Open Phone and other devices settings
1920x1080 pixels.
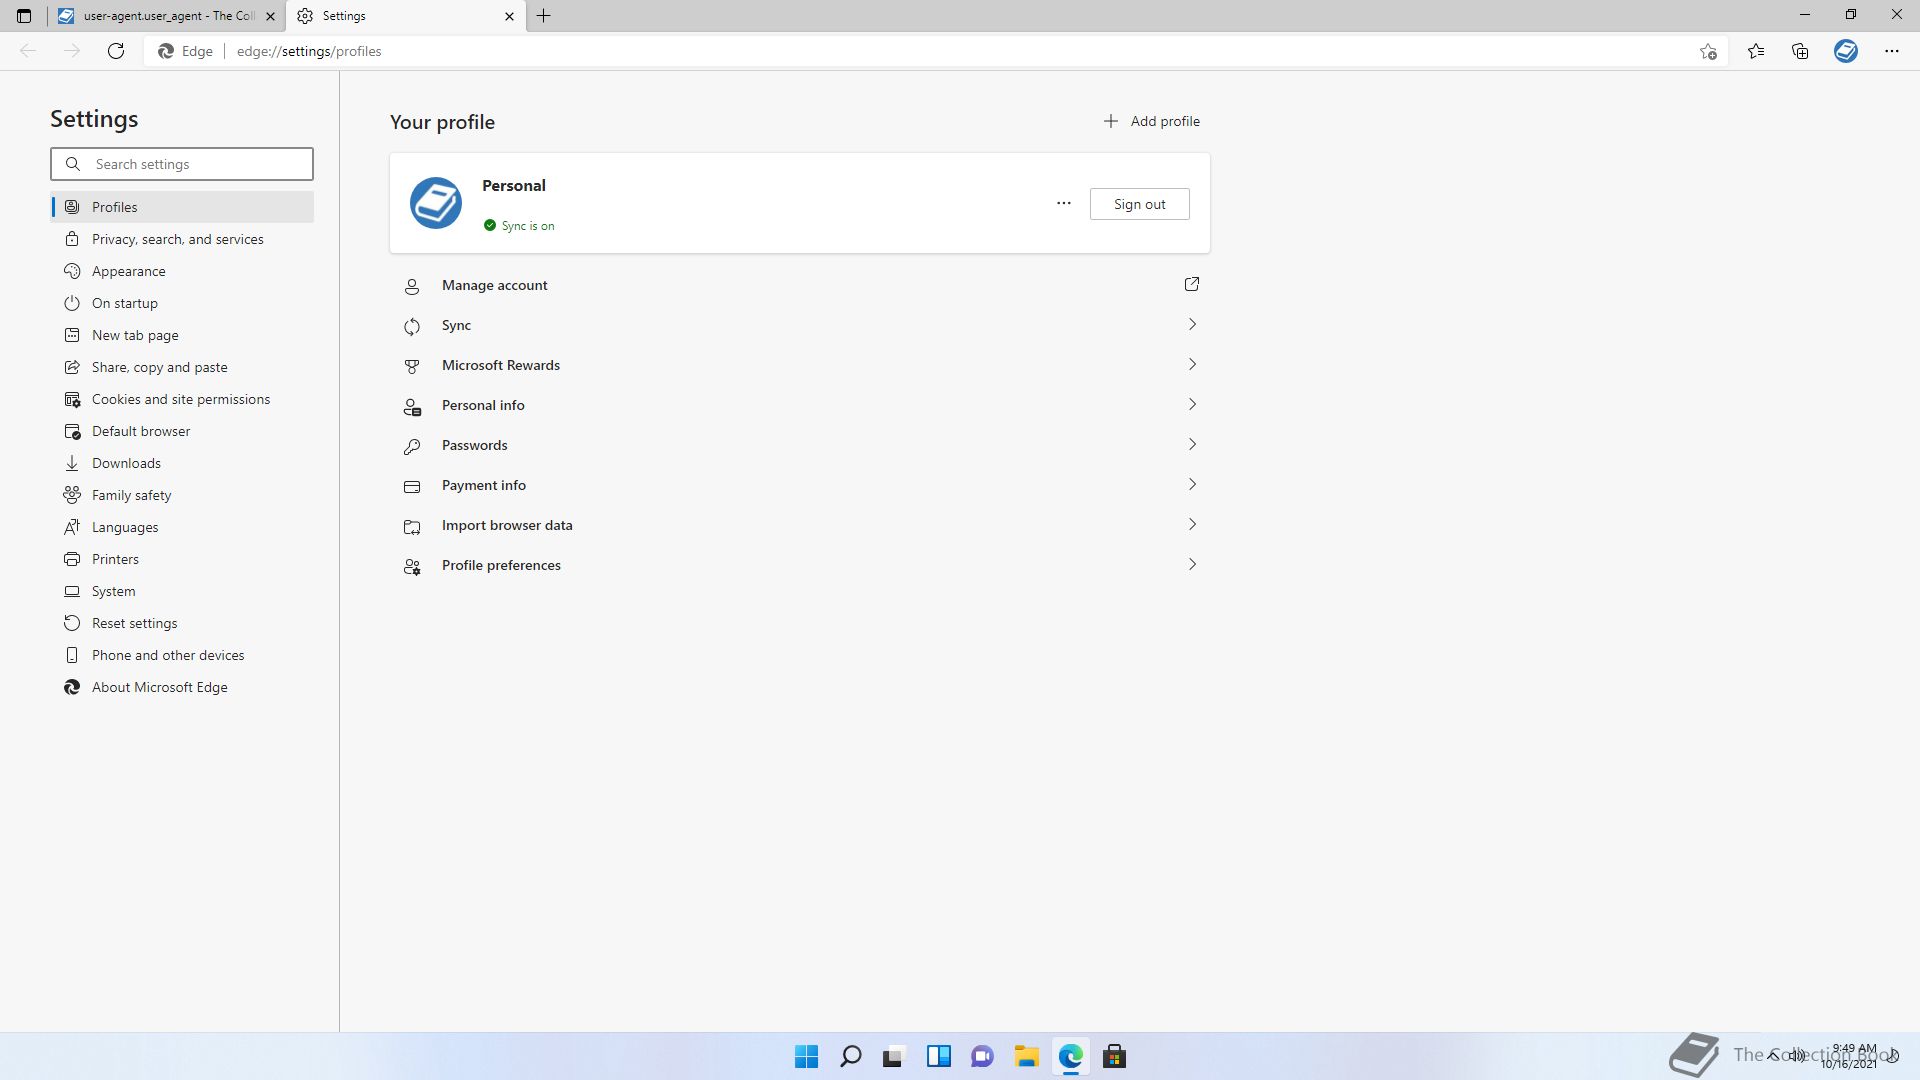point(182,655)
